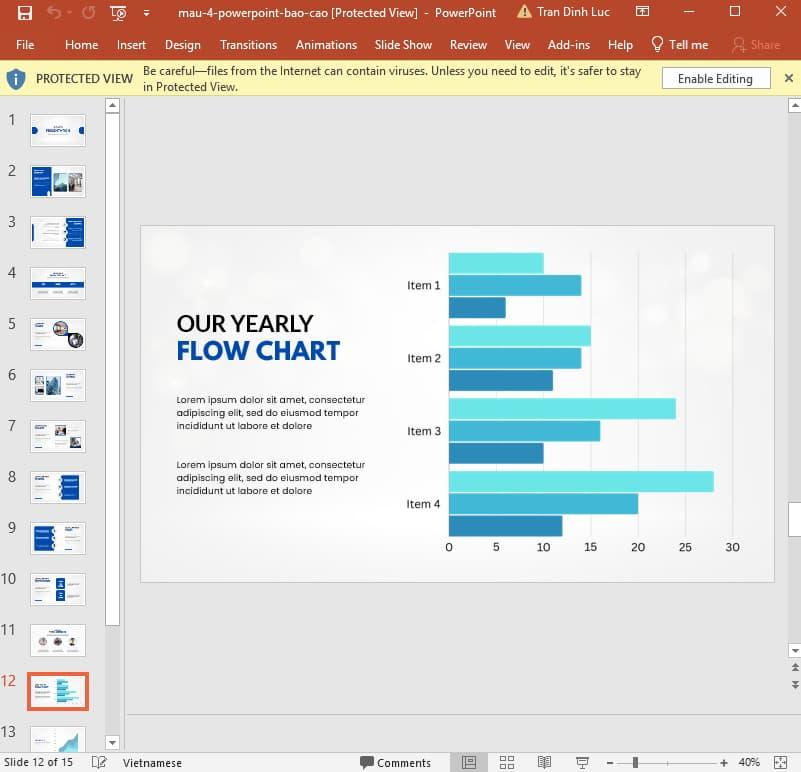801x772 pixels.
Task: Start slideshow from beginning via Quick Access Toolbar
Action: click(x=118, y=12)
